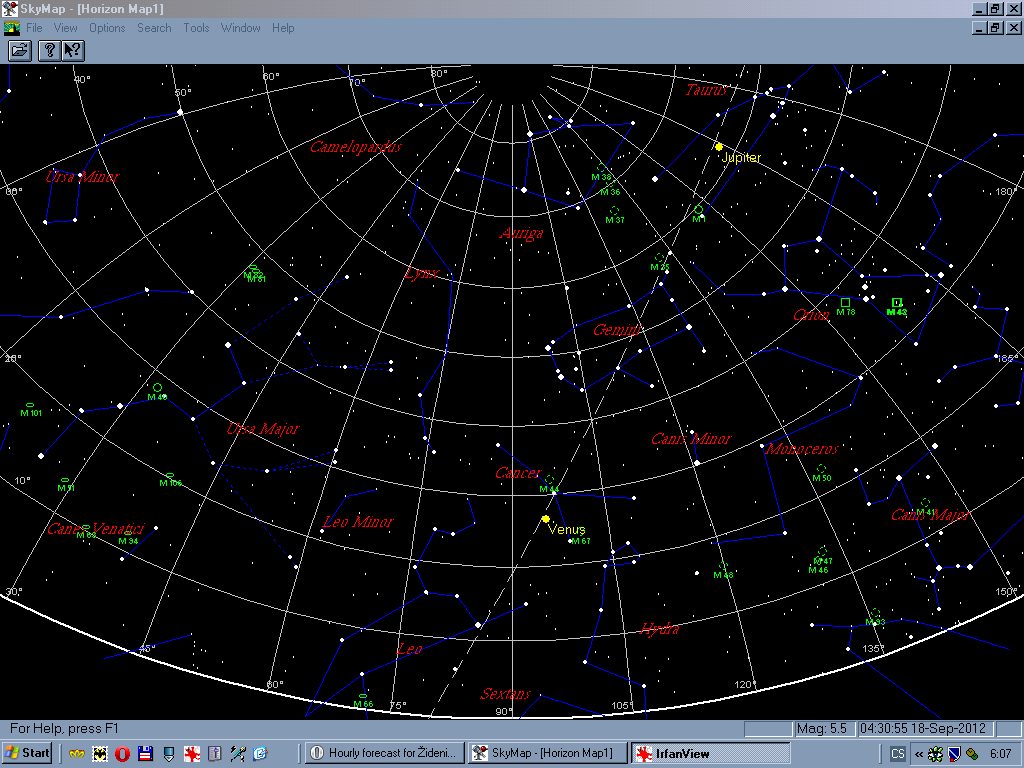This screenshot has width=1024, height=768.
Task: Launch the red splat IrfanView quick launch icon
Action: [191, 754]
